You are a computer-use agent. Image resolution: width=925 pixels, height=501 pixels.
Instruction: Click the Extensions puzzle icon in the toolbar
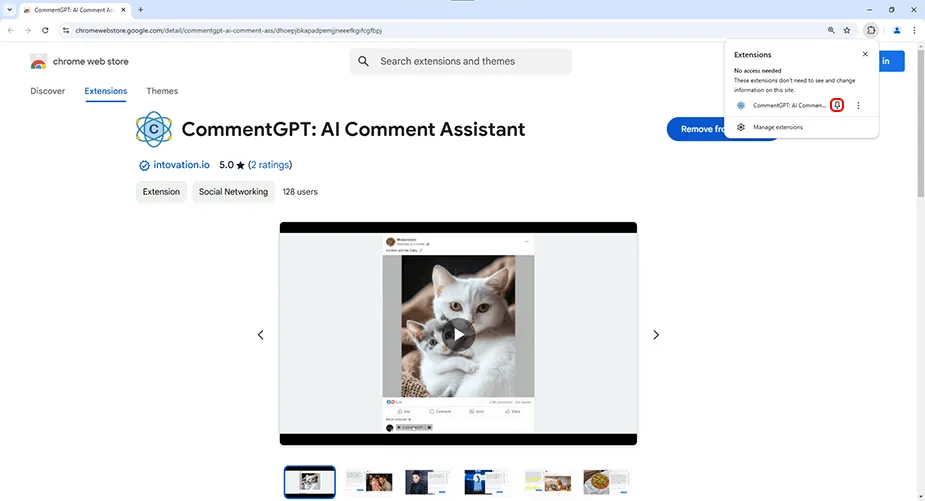871,30
